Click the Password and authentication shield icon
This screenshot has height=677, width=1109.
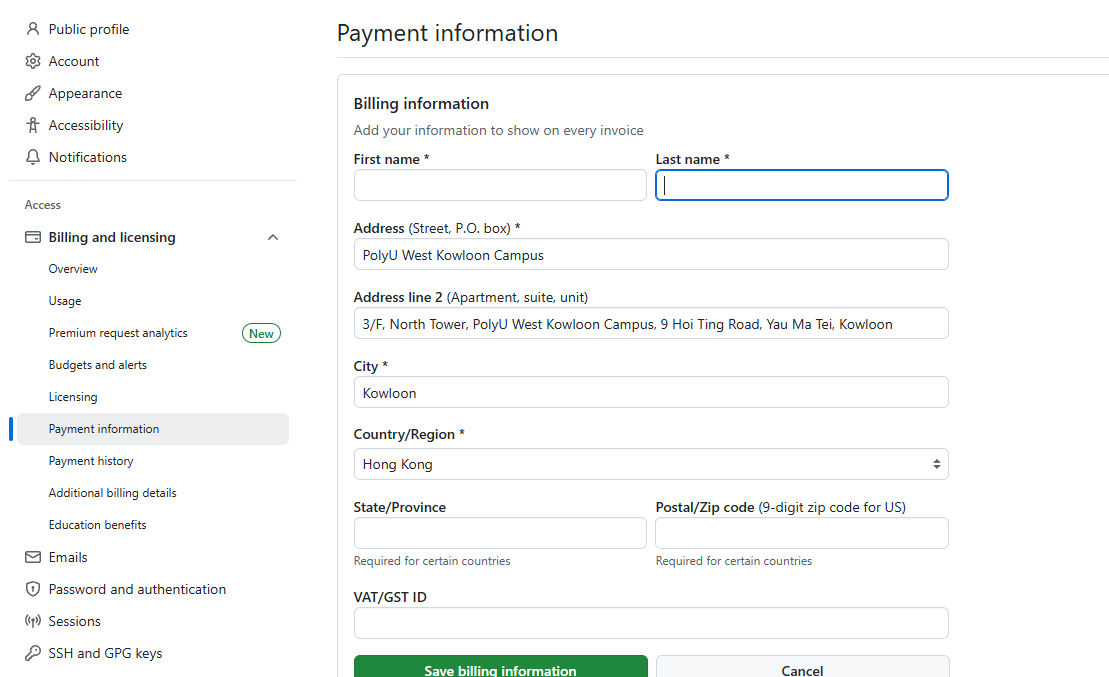pyautogui.click(x=33, y=589)
